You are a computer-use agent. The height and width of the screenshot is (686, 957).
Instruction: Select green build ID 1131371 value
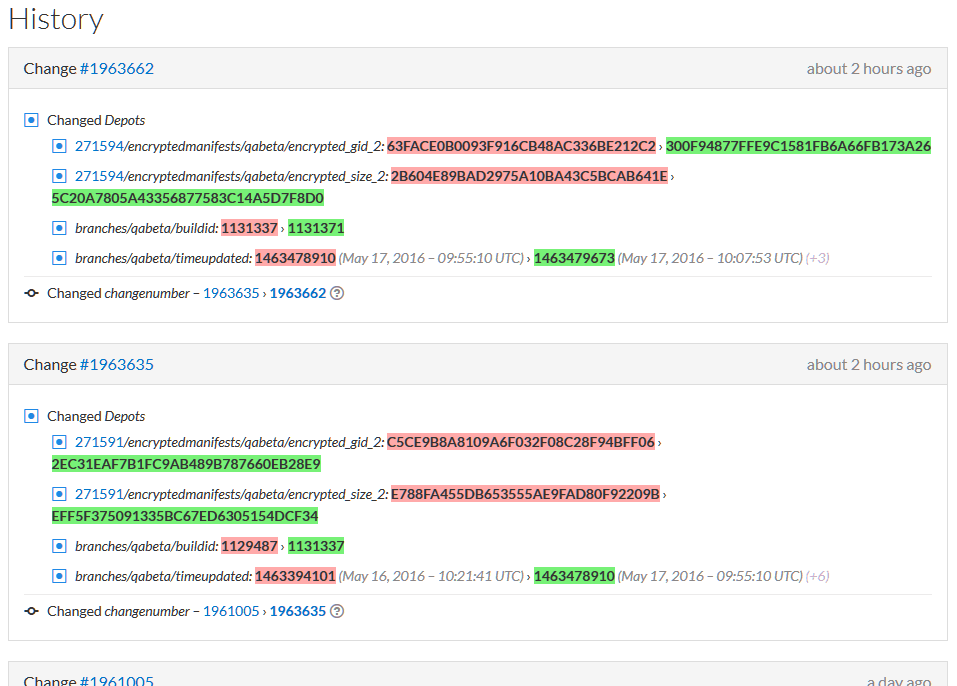coord(316,228)
